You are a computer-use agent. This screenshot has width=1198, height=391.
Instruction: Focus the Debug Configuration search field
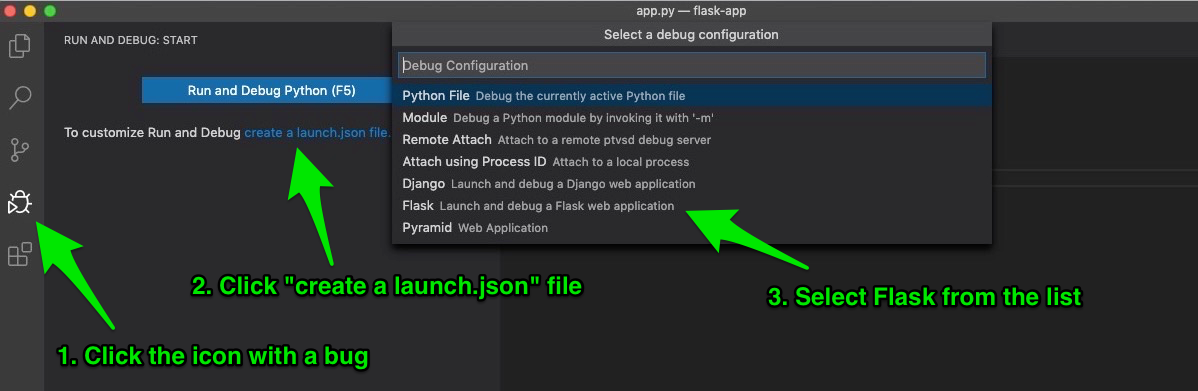click(691, 66)
